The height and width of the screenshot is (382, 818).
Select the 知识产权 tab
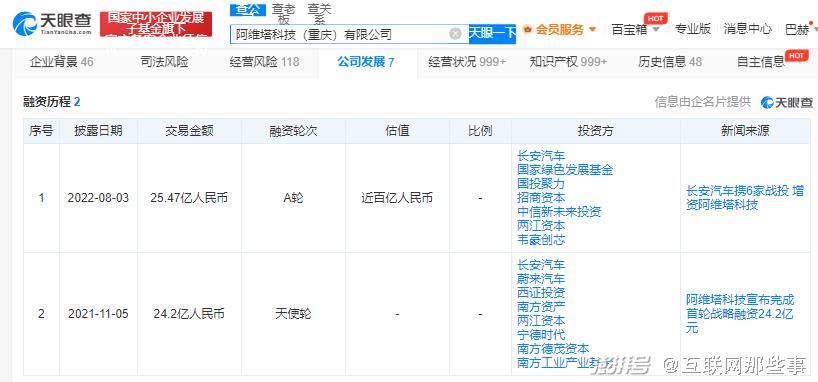click(568, 62)
